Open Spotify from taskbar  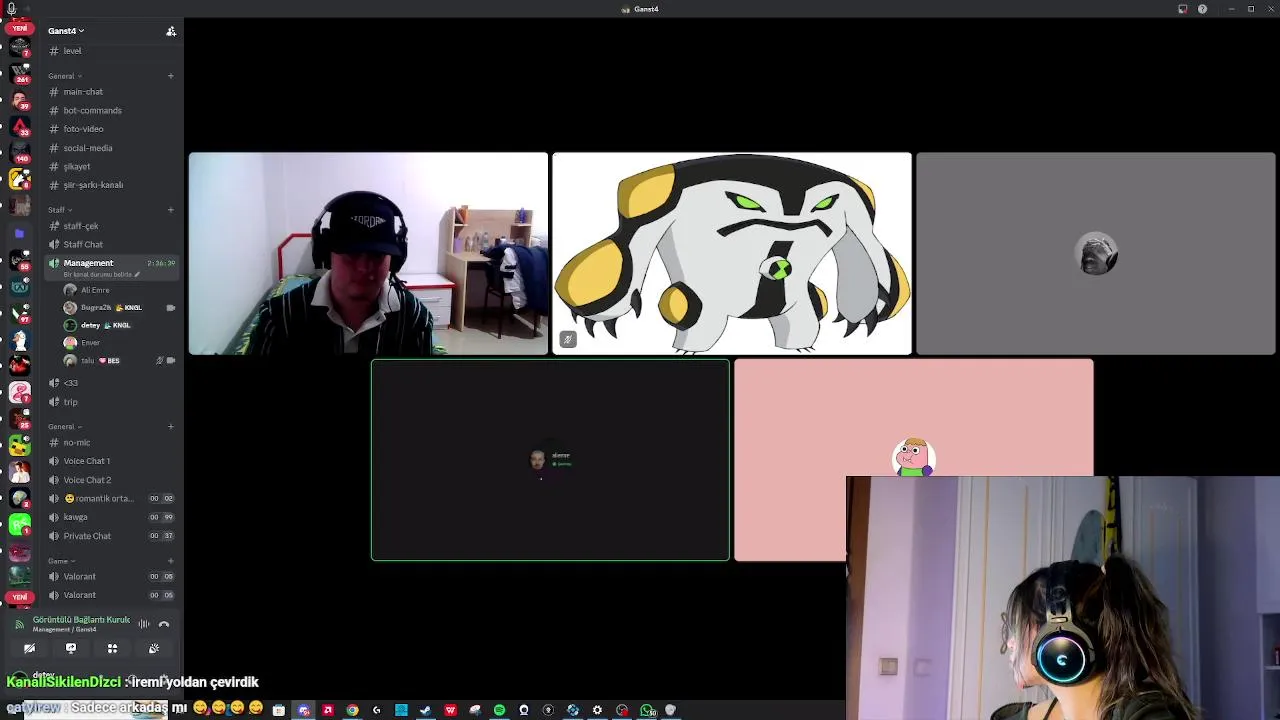point(499,710)
